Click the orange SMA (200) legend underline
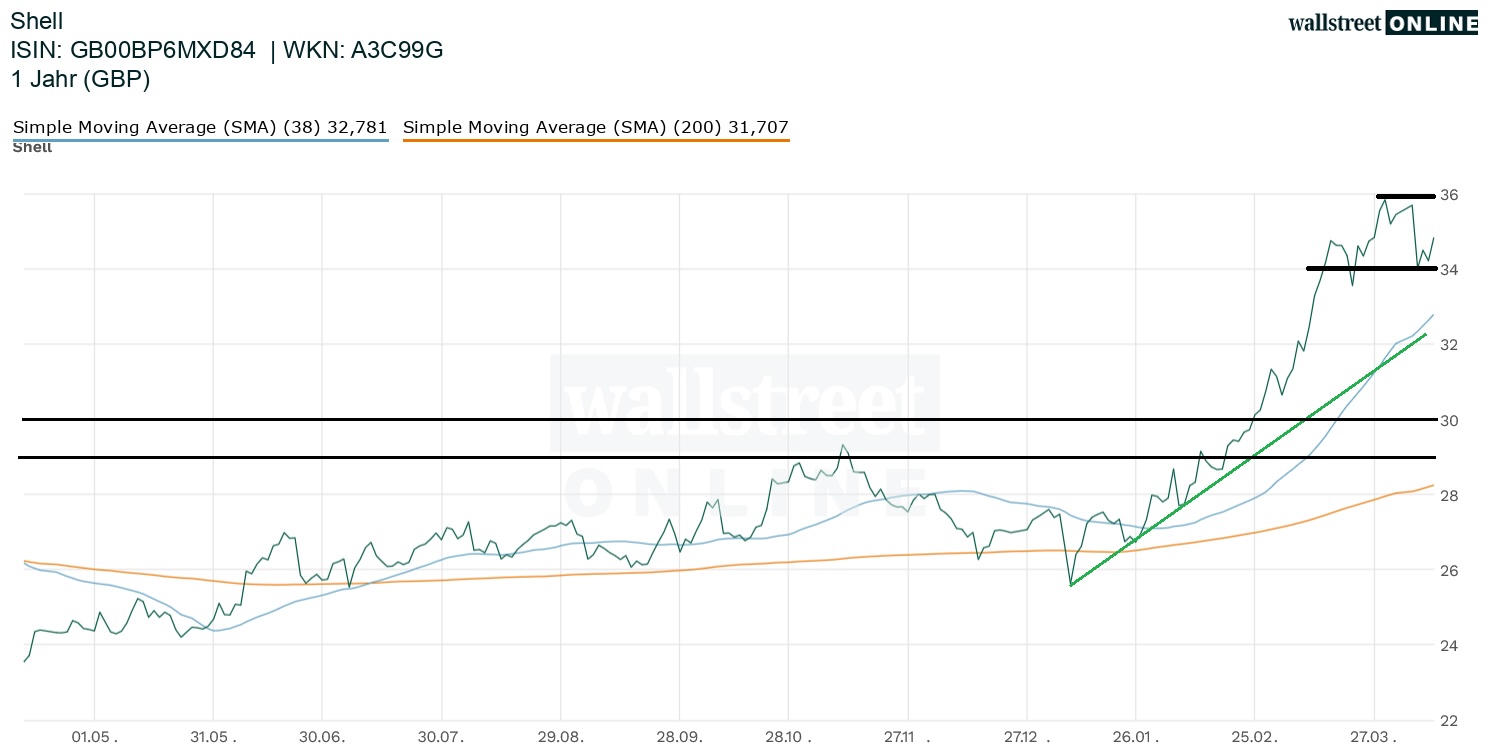 tap(595, 140)
